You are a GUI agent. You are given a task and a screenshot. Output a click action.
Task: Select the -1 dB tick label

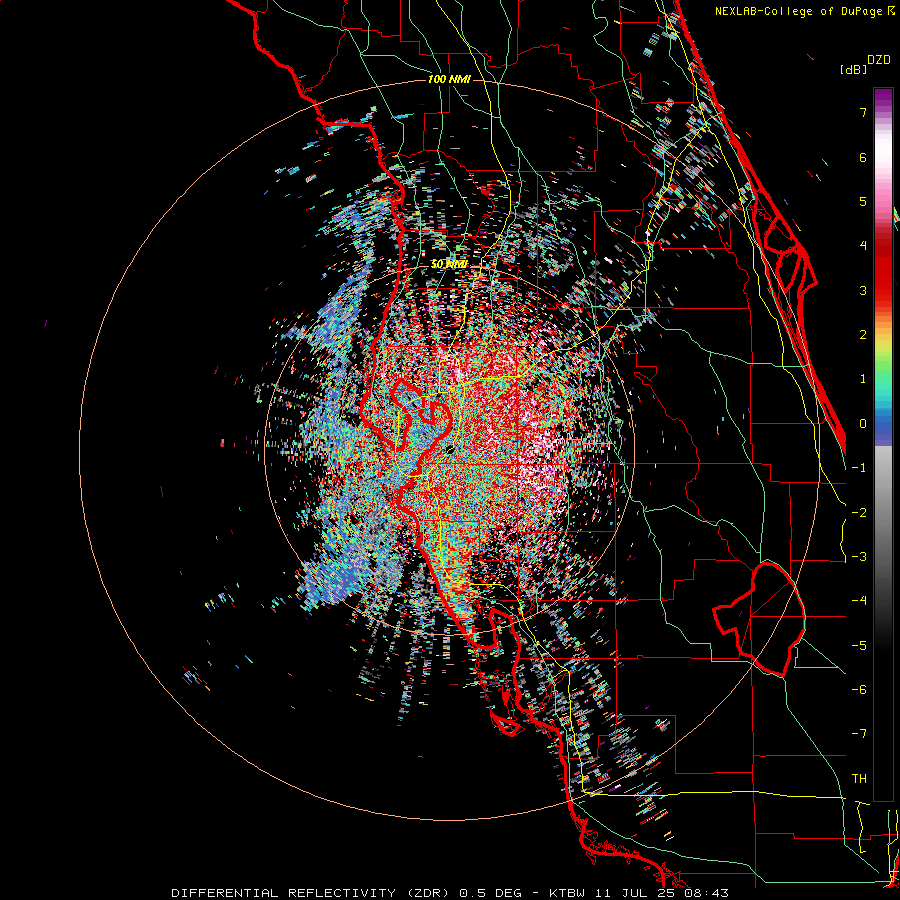click(x=859, y=468)
